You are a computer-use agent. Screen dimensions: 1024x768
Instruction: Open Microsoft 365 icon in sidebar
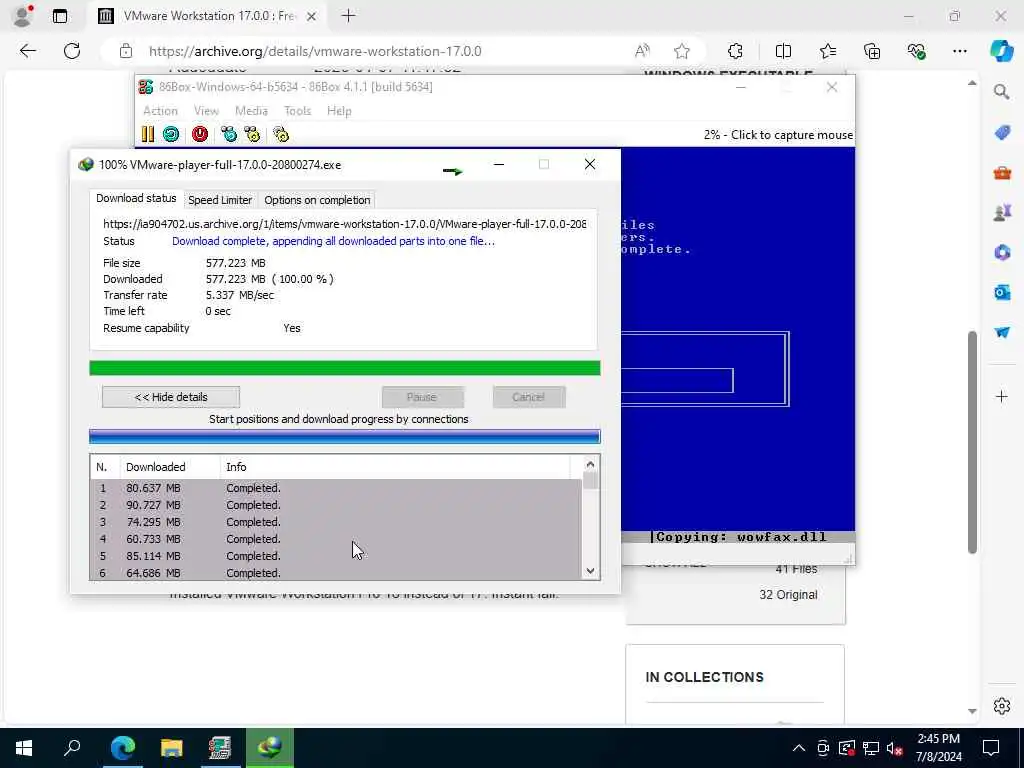(1002, 252)
